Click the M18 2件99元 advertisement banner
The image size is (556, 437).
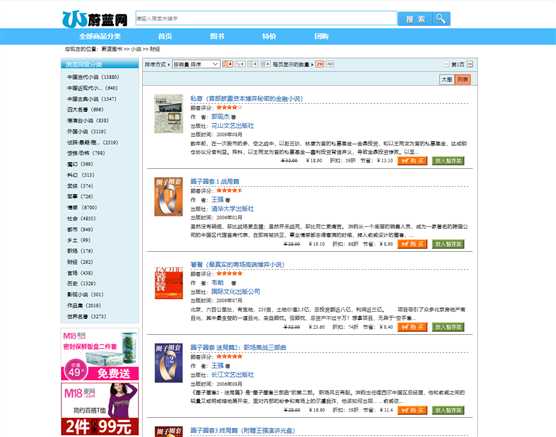(x=100, y=409)
